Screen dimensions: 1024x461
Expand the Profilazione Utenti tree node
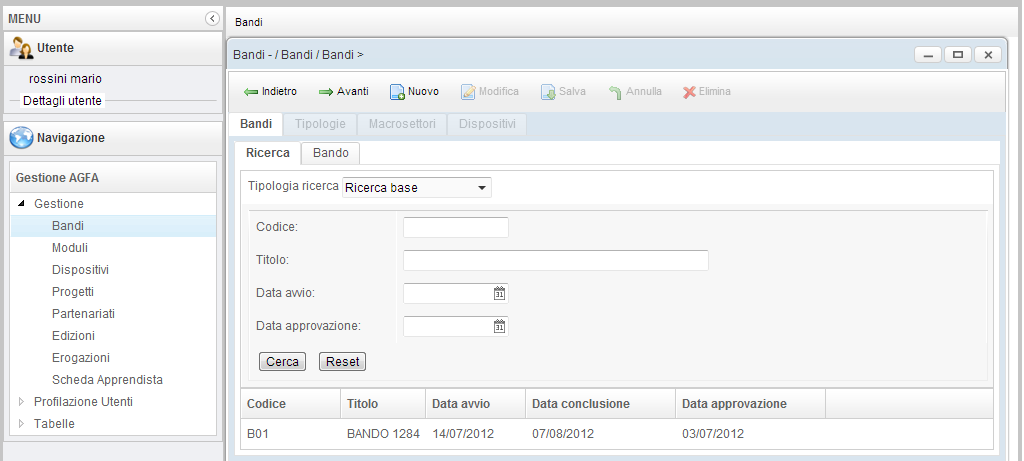point(22,402)
